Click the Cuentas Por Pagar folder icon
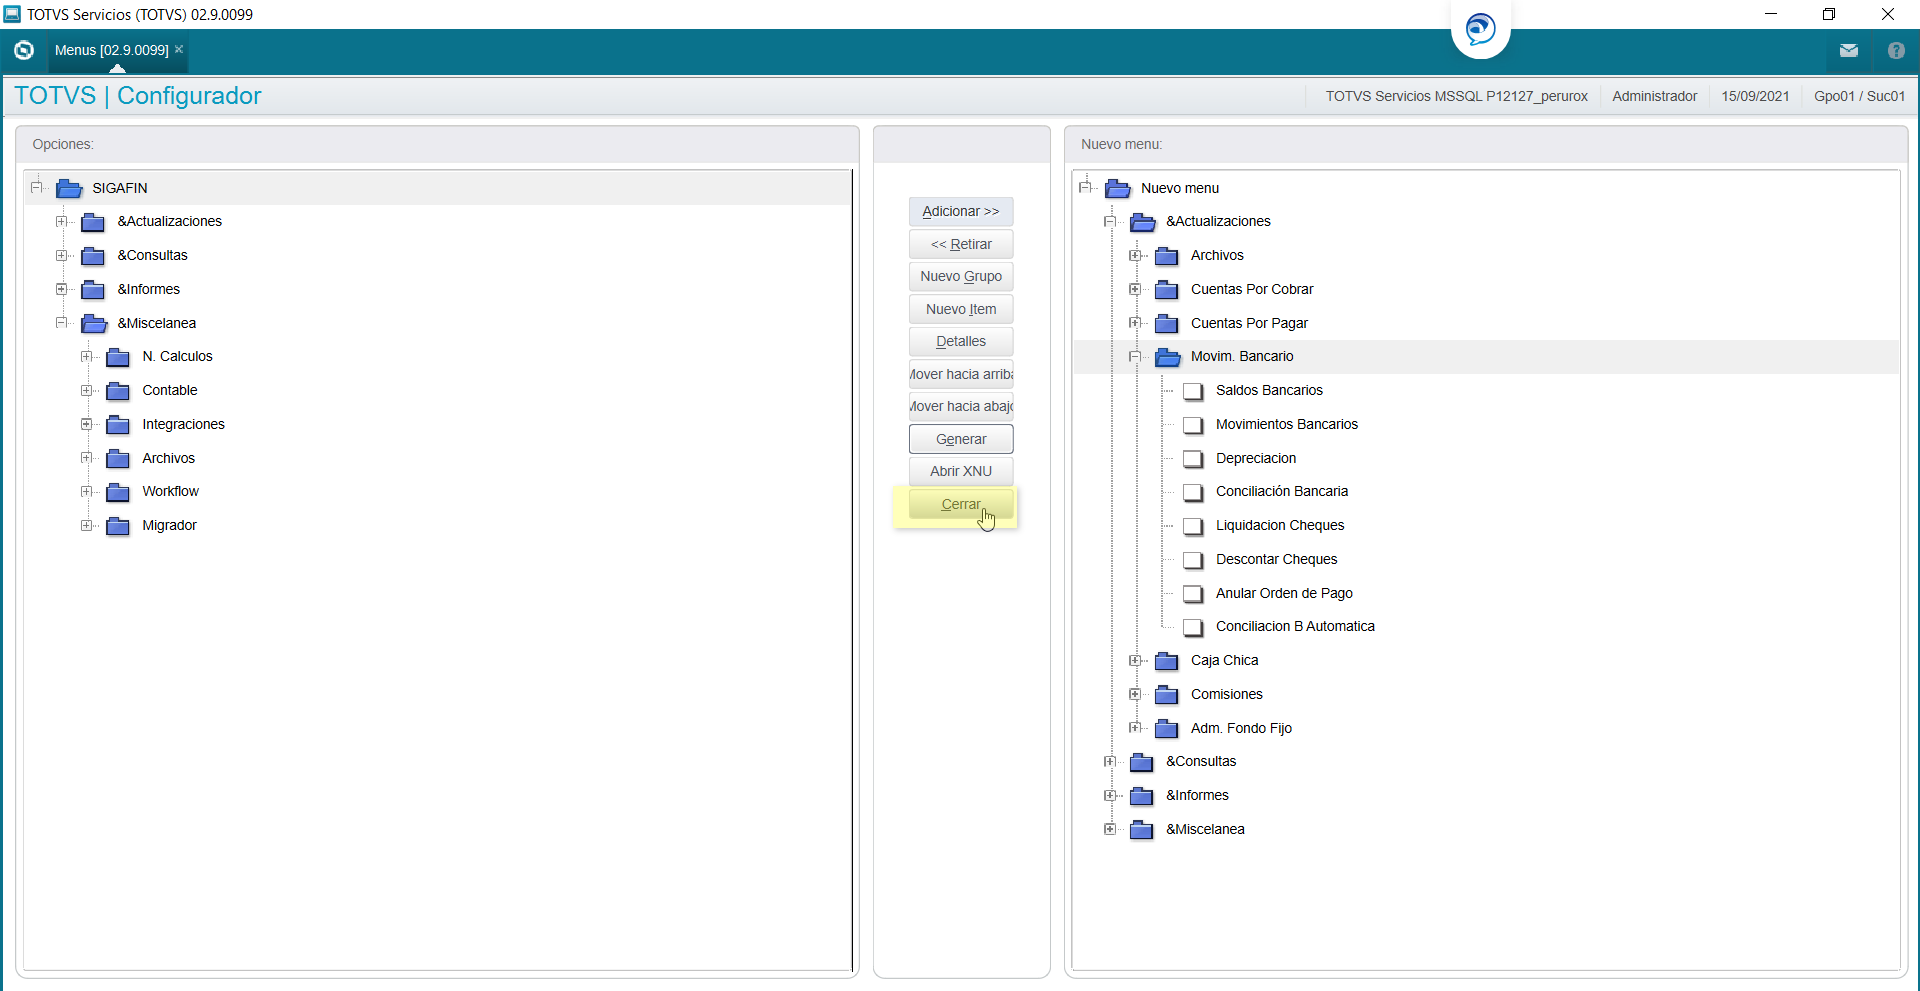This screenshot has width=1920, height=991. pos(1166,324)
